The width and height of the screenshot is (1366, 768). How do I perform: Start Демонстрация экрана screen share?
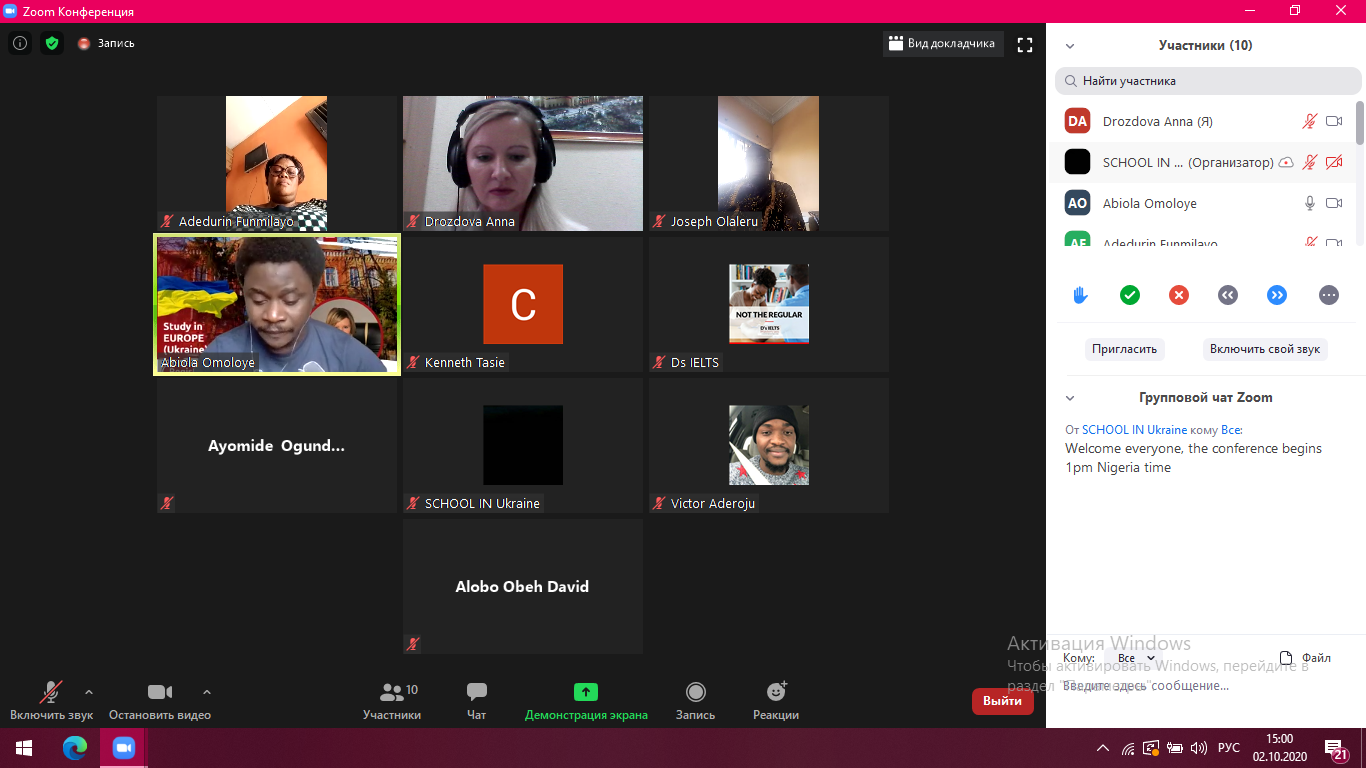(586, 699)
